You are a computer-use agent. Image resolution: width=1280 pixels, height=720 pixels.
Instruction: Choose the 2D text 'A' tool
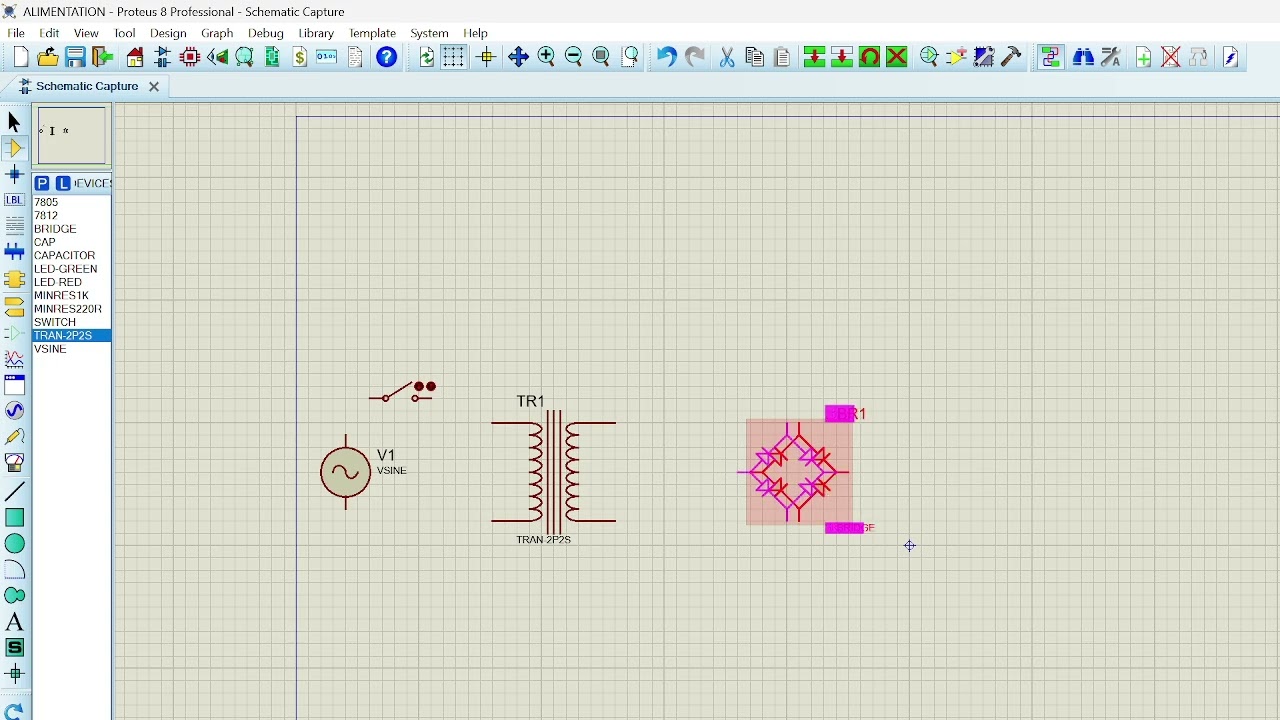[x=14, y=622]
